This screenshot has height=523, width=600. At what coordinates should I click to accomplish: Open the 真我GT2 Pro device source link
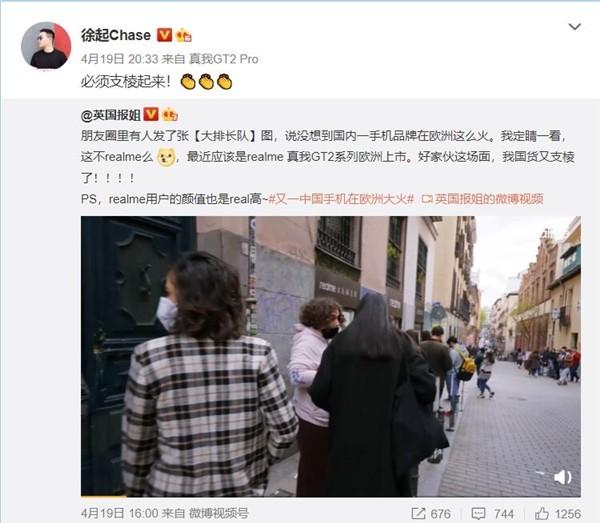click(224, 59)
